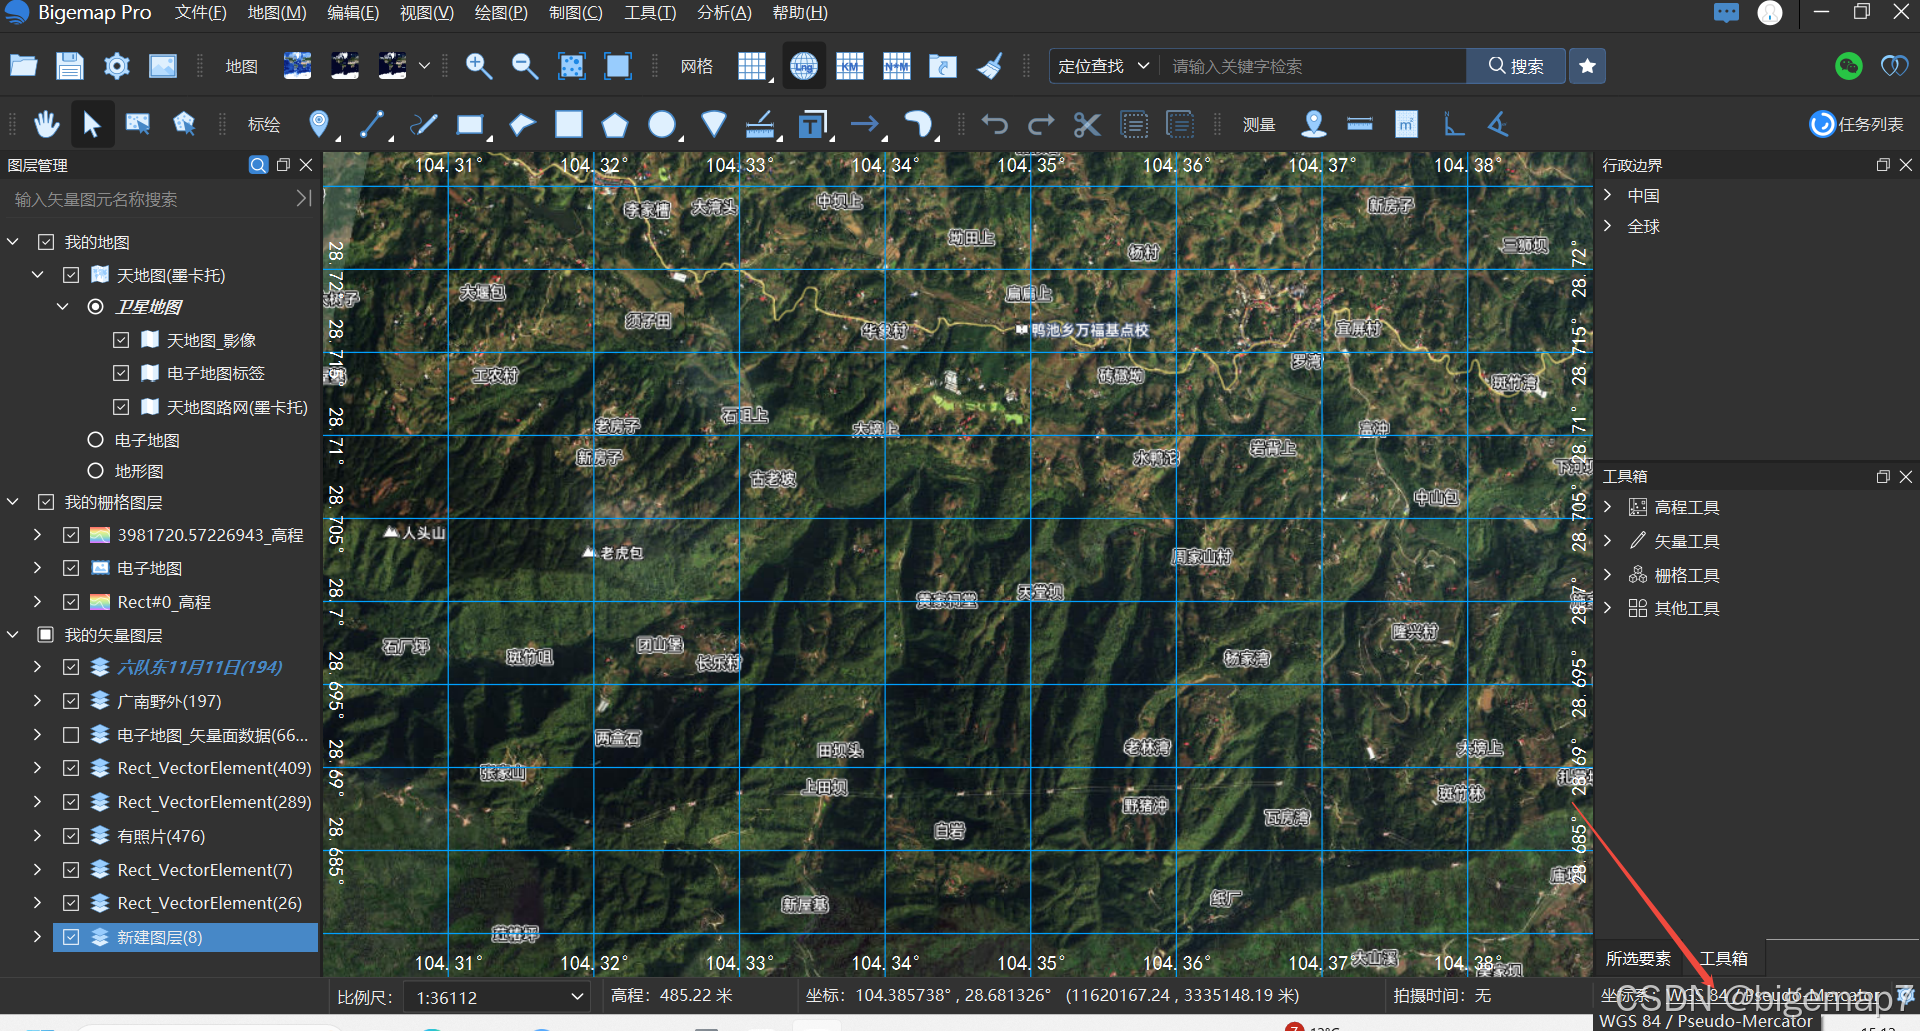Viewport: 1920px width, 1031px height.
Task: Select the scissors cut tool
Action: (1087, 124)
